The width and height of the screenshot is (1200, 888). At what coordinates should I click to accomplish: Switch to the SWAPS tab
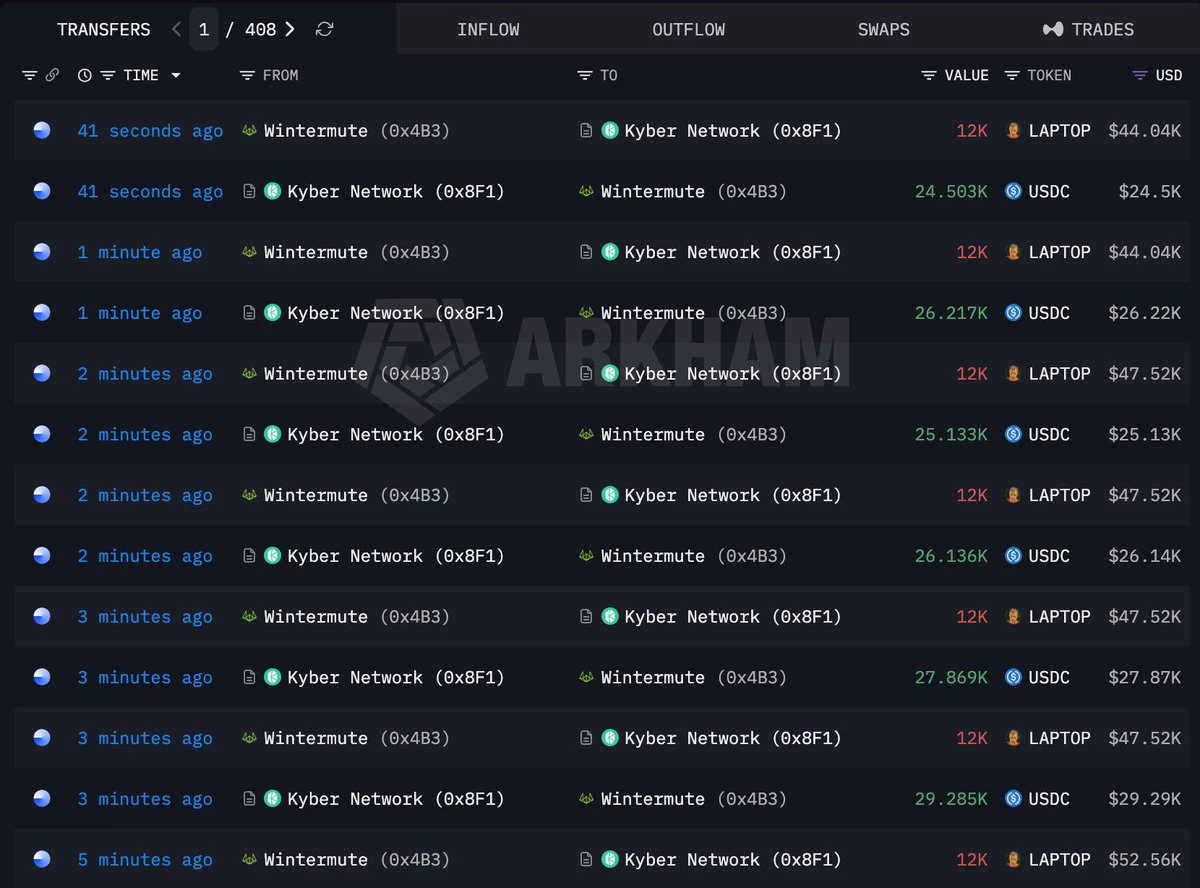884,29
